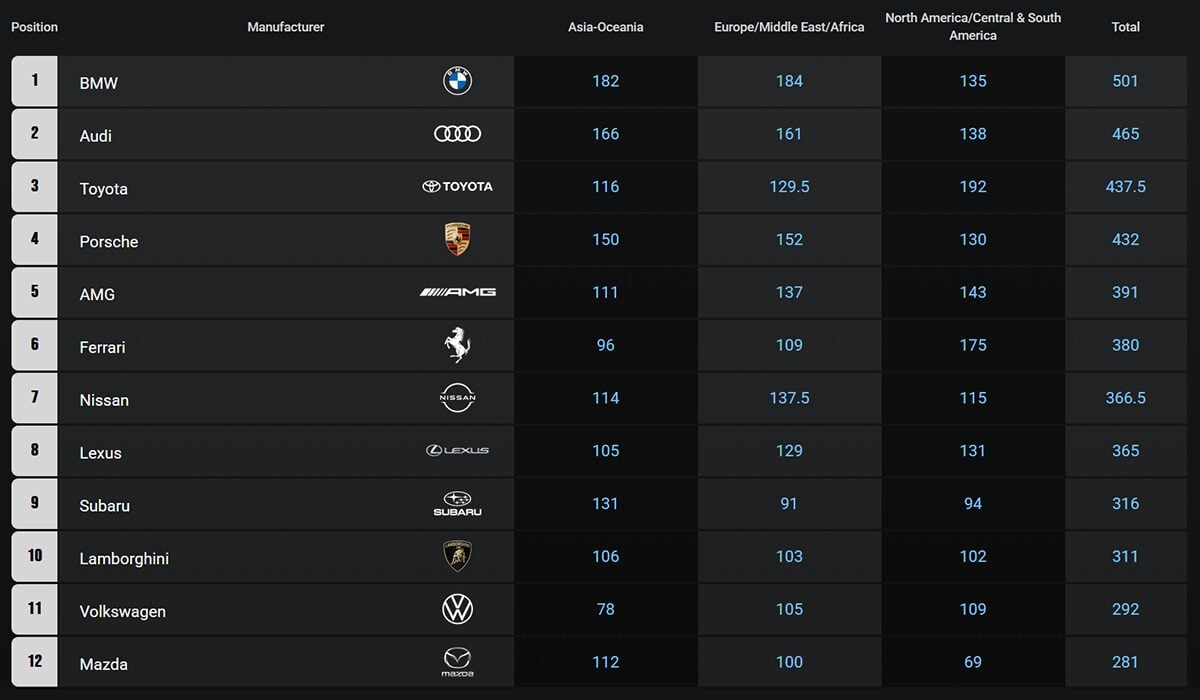Click Toyota's North America score 192
Screen dimensions: 1200x700
coord(972,187)
